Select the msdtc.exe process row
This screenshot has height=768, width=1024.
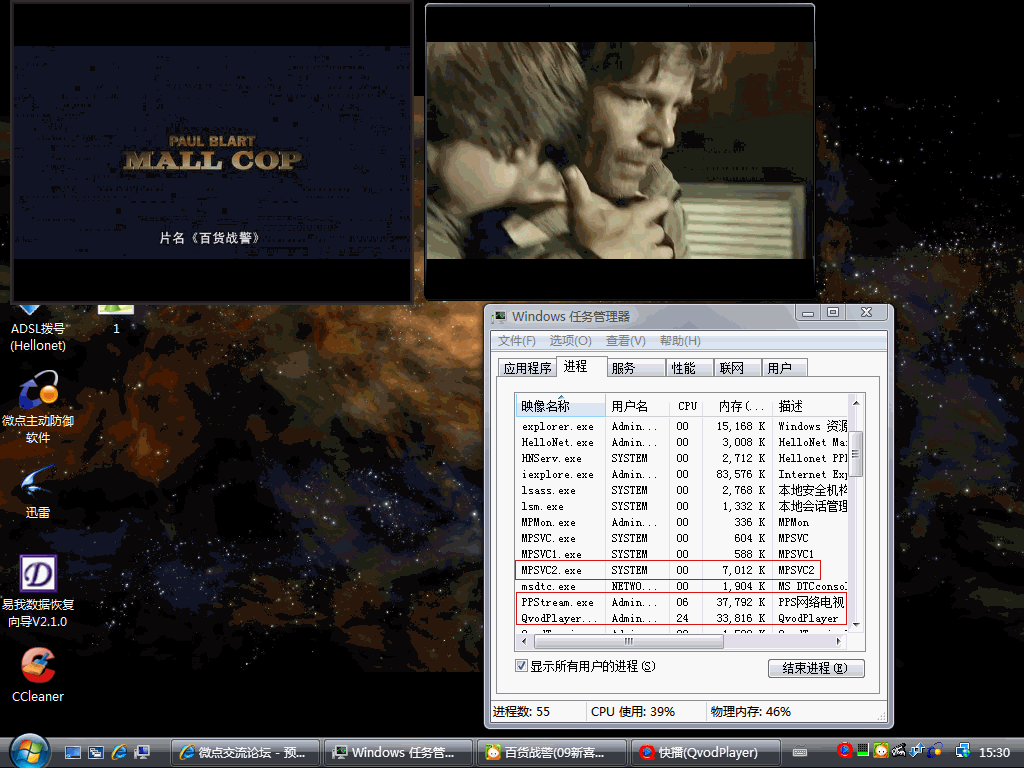[681, 586]
